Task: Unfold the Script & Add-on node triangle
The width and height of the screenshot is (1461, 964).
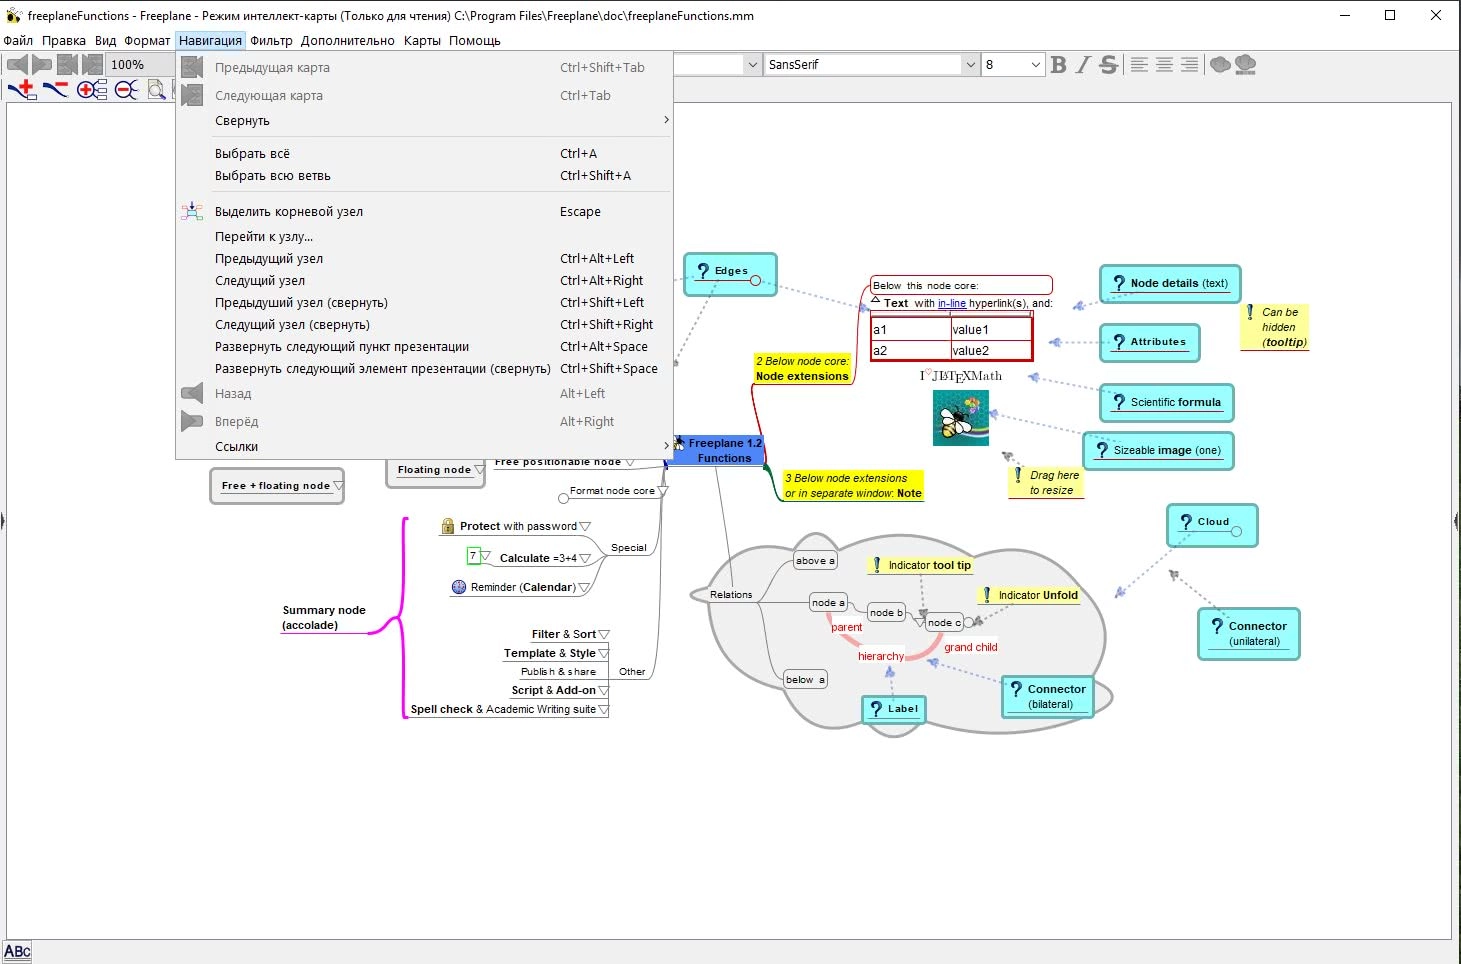Action: pyautogui.click(x=604, y=691)
